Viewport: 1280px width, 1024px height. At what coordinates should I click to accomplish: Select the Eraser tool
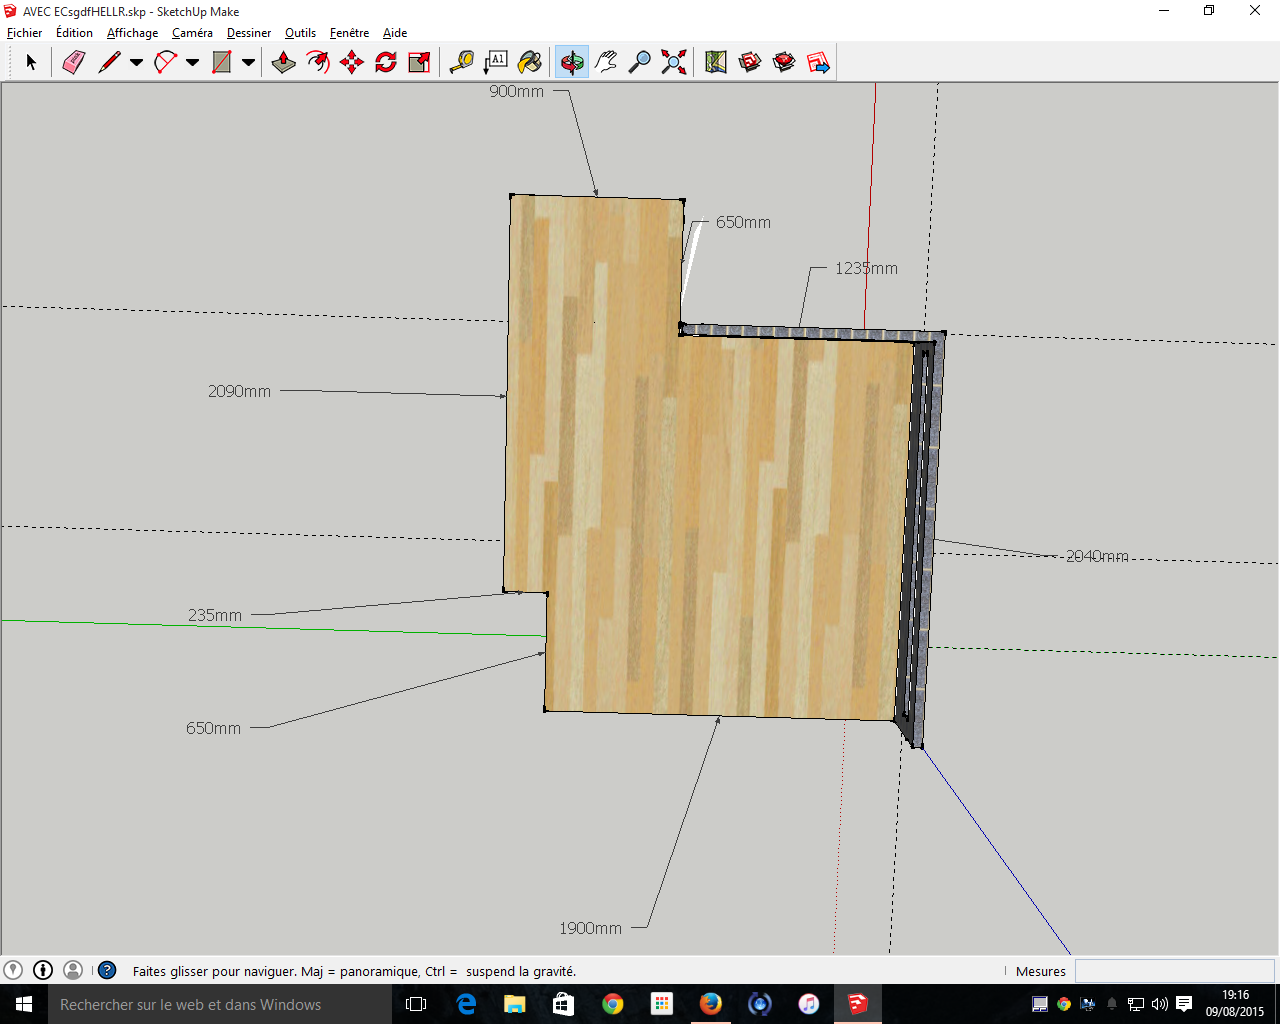click(x=74, y=62)
